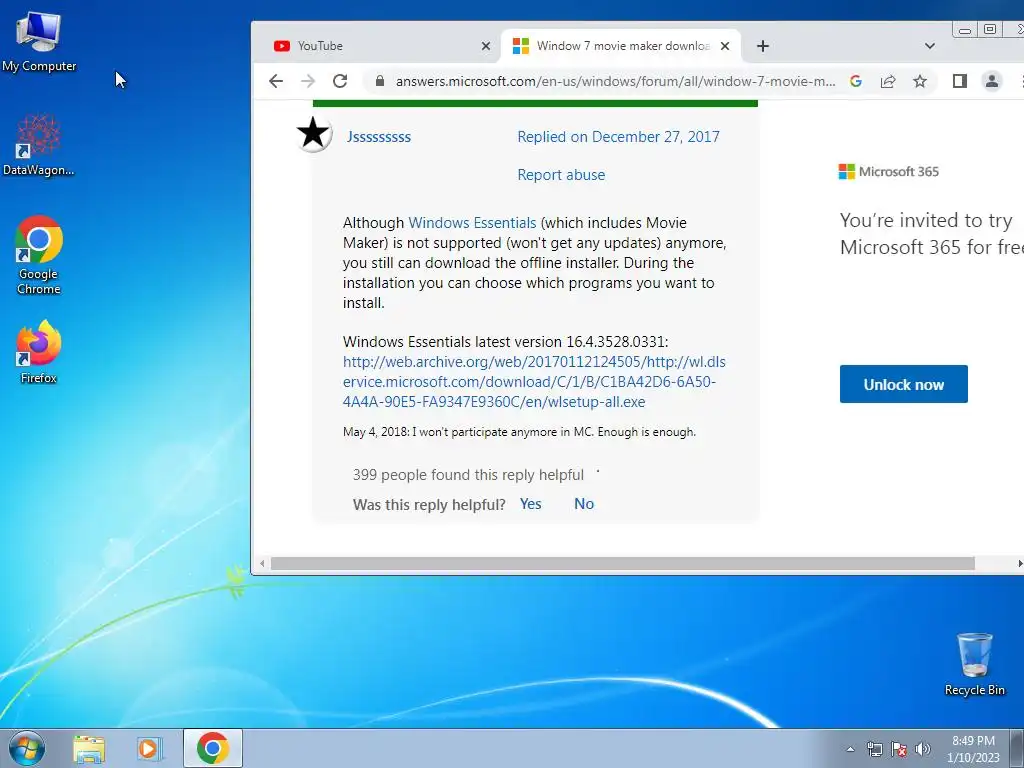This screenshot has height=768, width=1024.
Task: Click the volume speaker tray icon
Action: pos(922,749)
